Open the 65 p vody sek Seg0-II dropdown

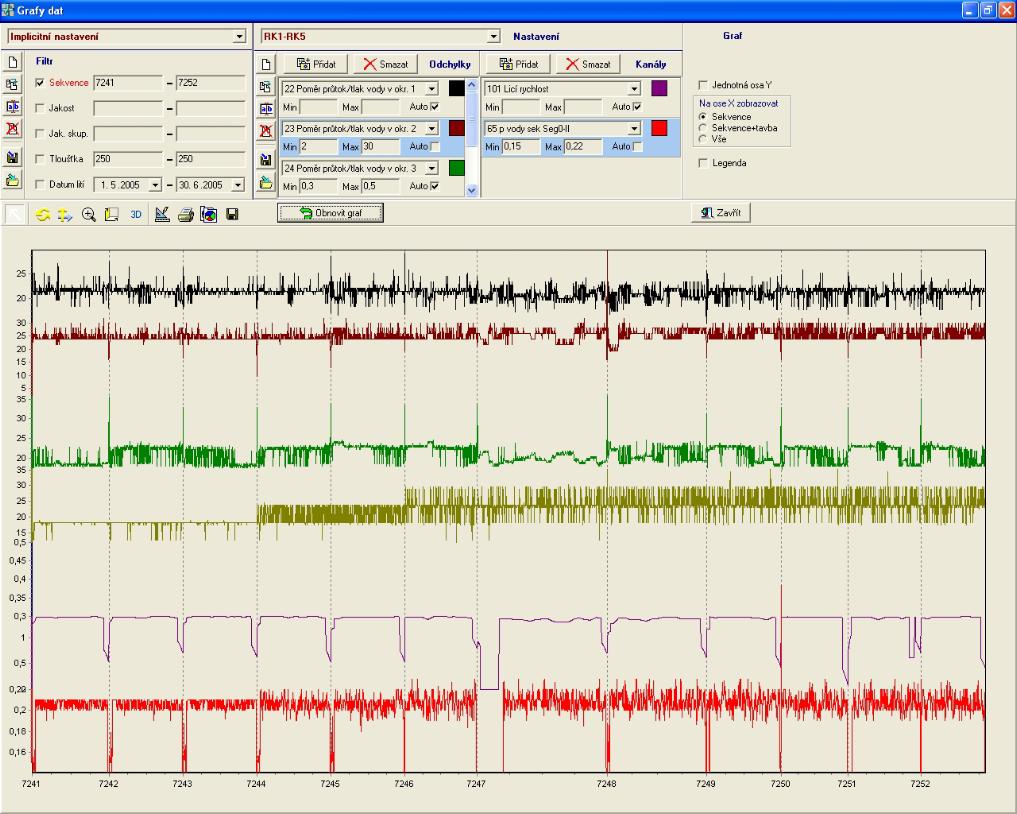coord(634,128)
